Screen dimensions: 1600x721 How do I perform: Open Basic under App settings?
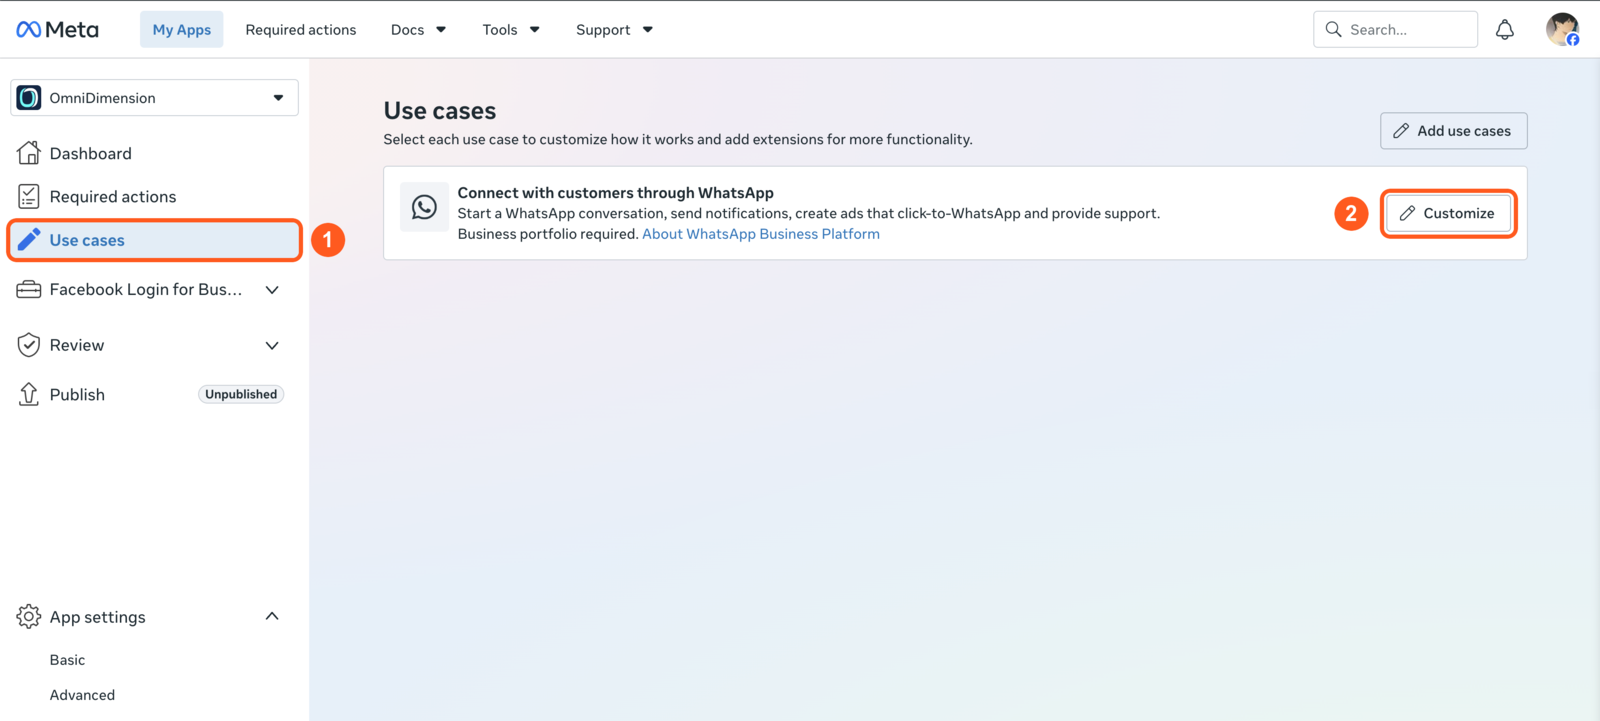point(68,660)
